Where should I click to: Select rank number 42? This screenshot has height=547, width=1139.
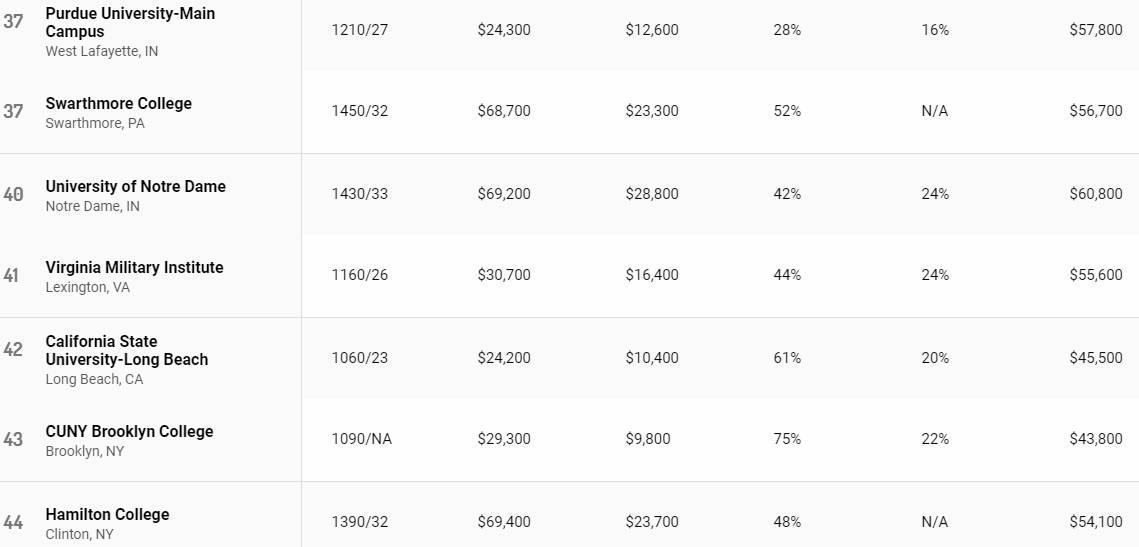[13, 349]
